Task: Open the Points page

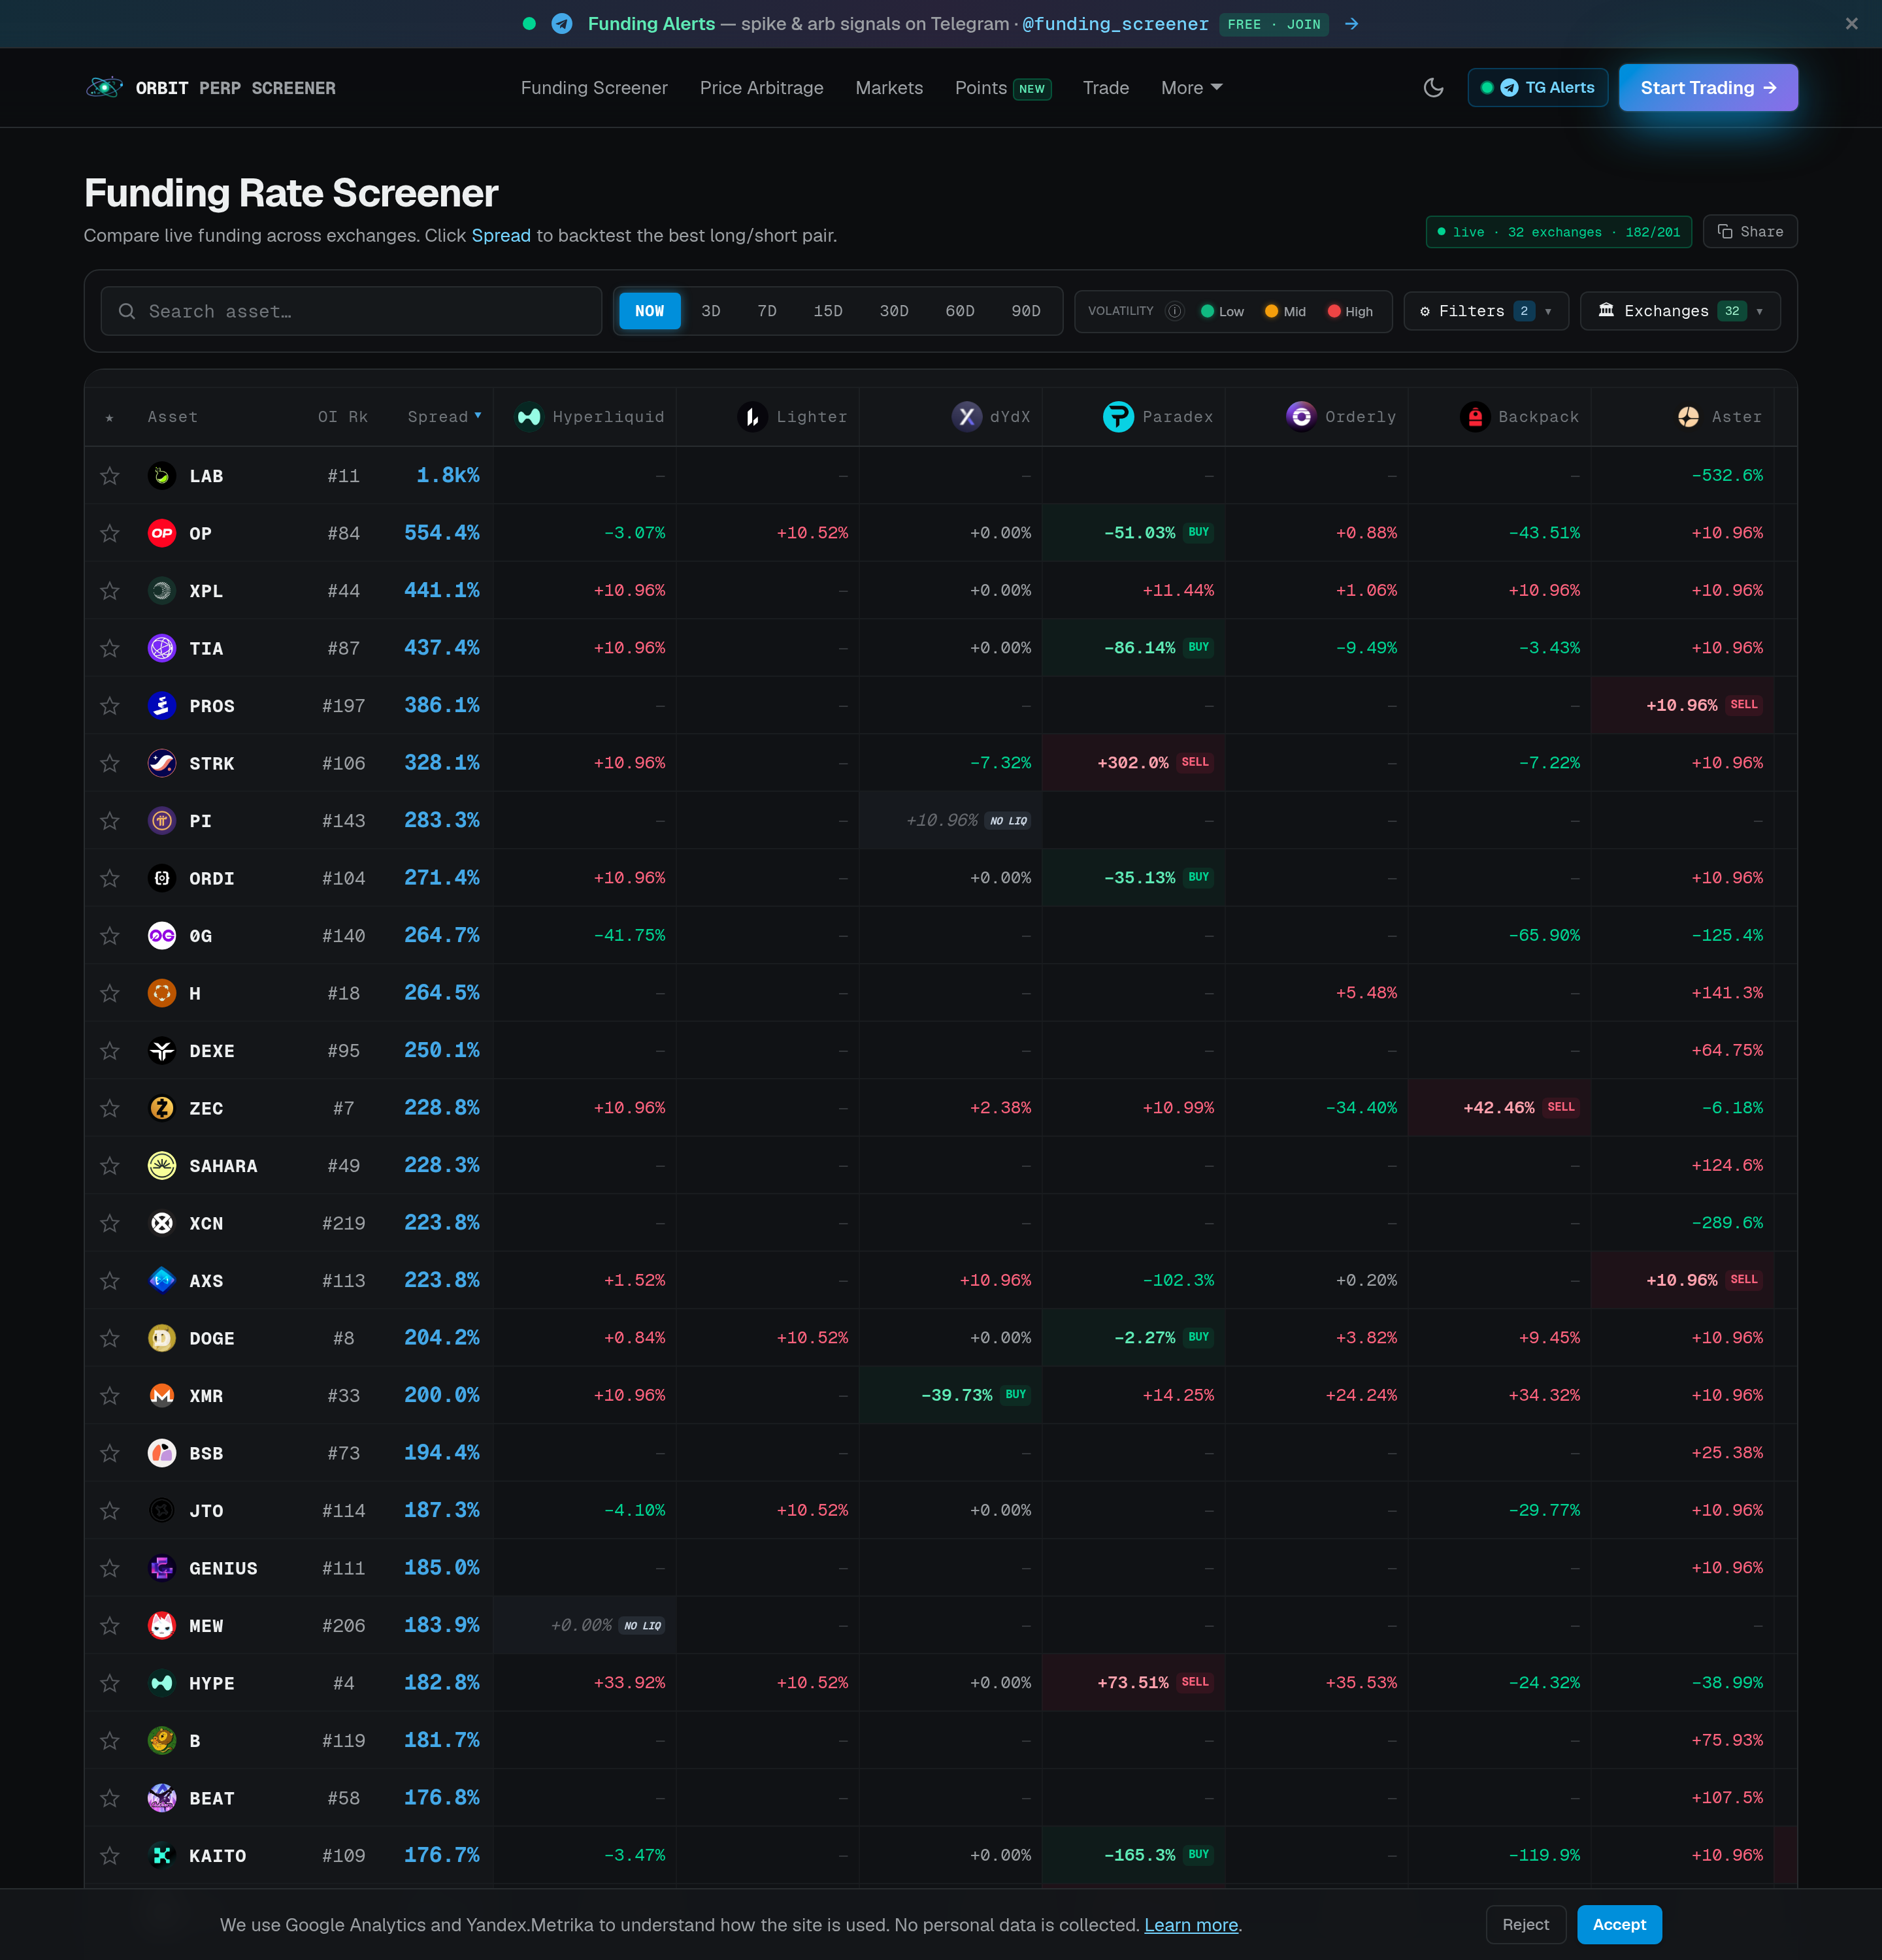Action: click(x=1002, y=88)
